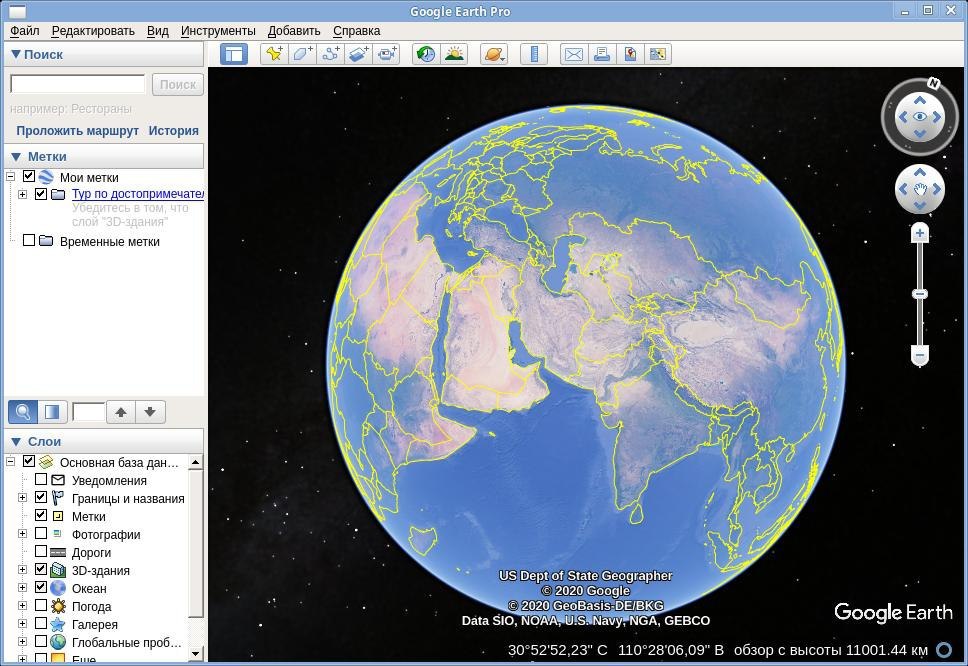Open История search history link
The image size is (968, 666).
point(173,131)
